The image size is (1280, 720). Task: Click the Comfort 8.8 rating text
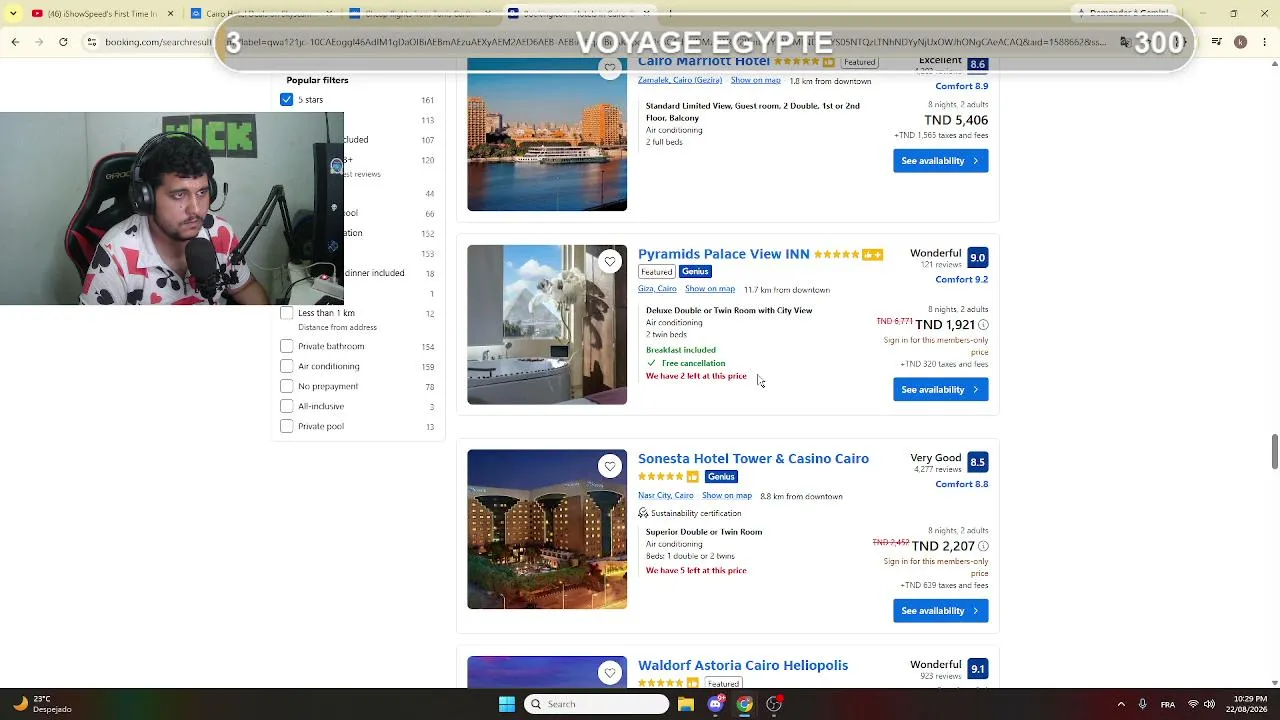pyautogui.click(x=962, y=485)
